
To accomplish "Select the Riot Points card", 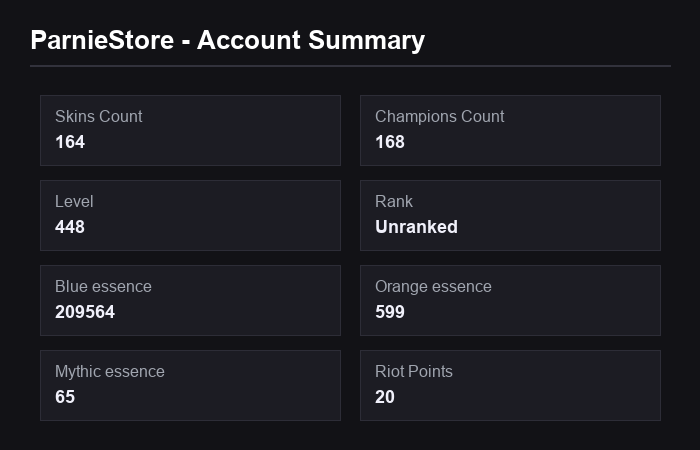I will pos(510,385).
